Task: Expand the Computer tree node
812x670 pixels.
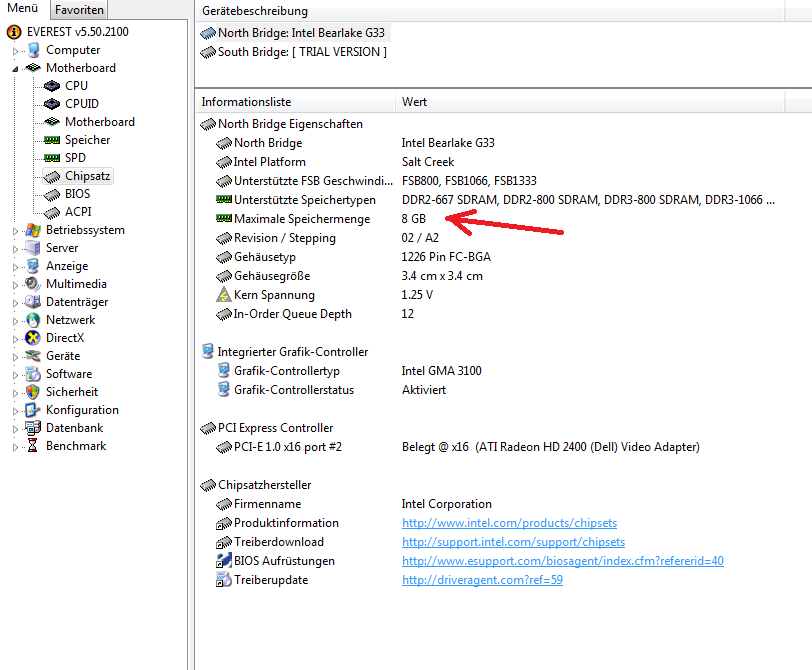Action: pyautogui.click(x=15, y=51)
